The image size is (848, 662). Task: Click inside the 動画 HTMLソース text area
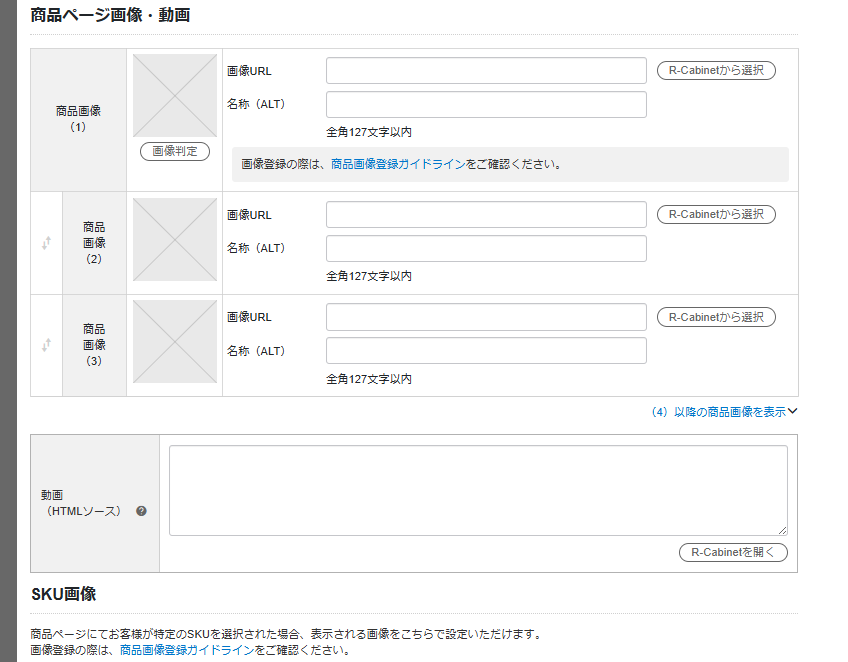[478, 490]
